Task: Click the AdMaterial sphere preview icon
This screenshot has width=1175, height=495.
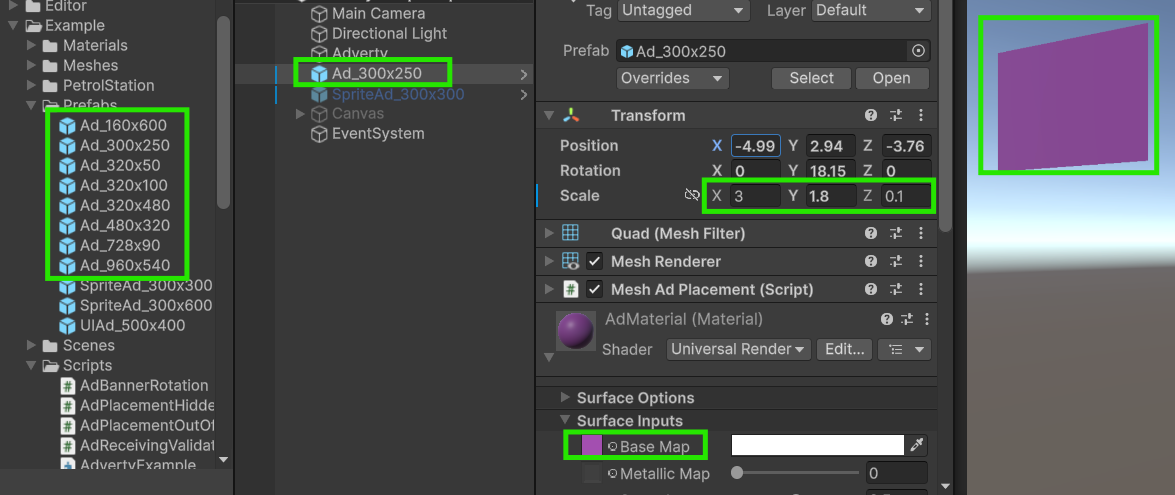Action: (x=575, y=332)
